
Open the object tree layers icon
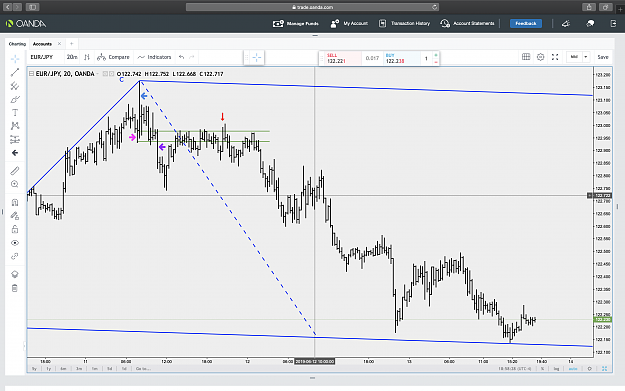click(15, 274)
